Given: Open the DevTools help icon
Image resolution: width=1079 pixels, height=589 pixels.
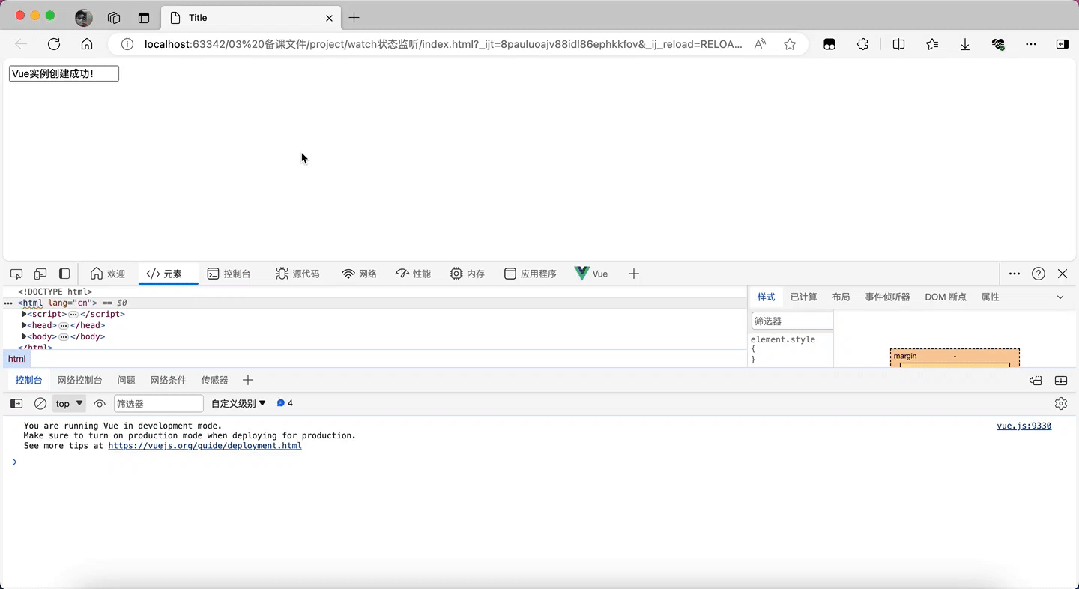Looking at the screenshot, I should [x=1038, y=274].
